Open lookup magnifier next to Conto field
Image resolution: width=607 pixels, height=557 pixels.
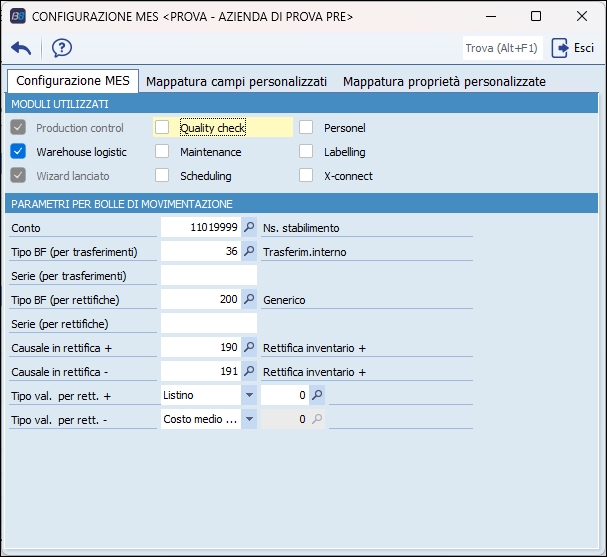click(x=249, y=228)
